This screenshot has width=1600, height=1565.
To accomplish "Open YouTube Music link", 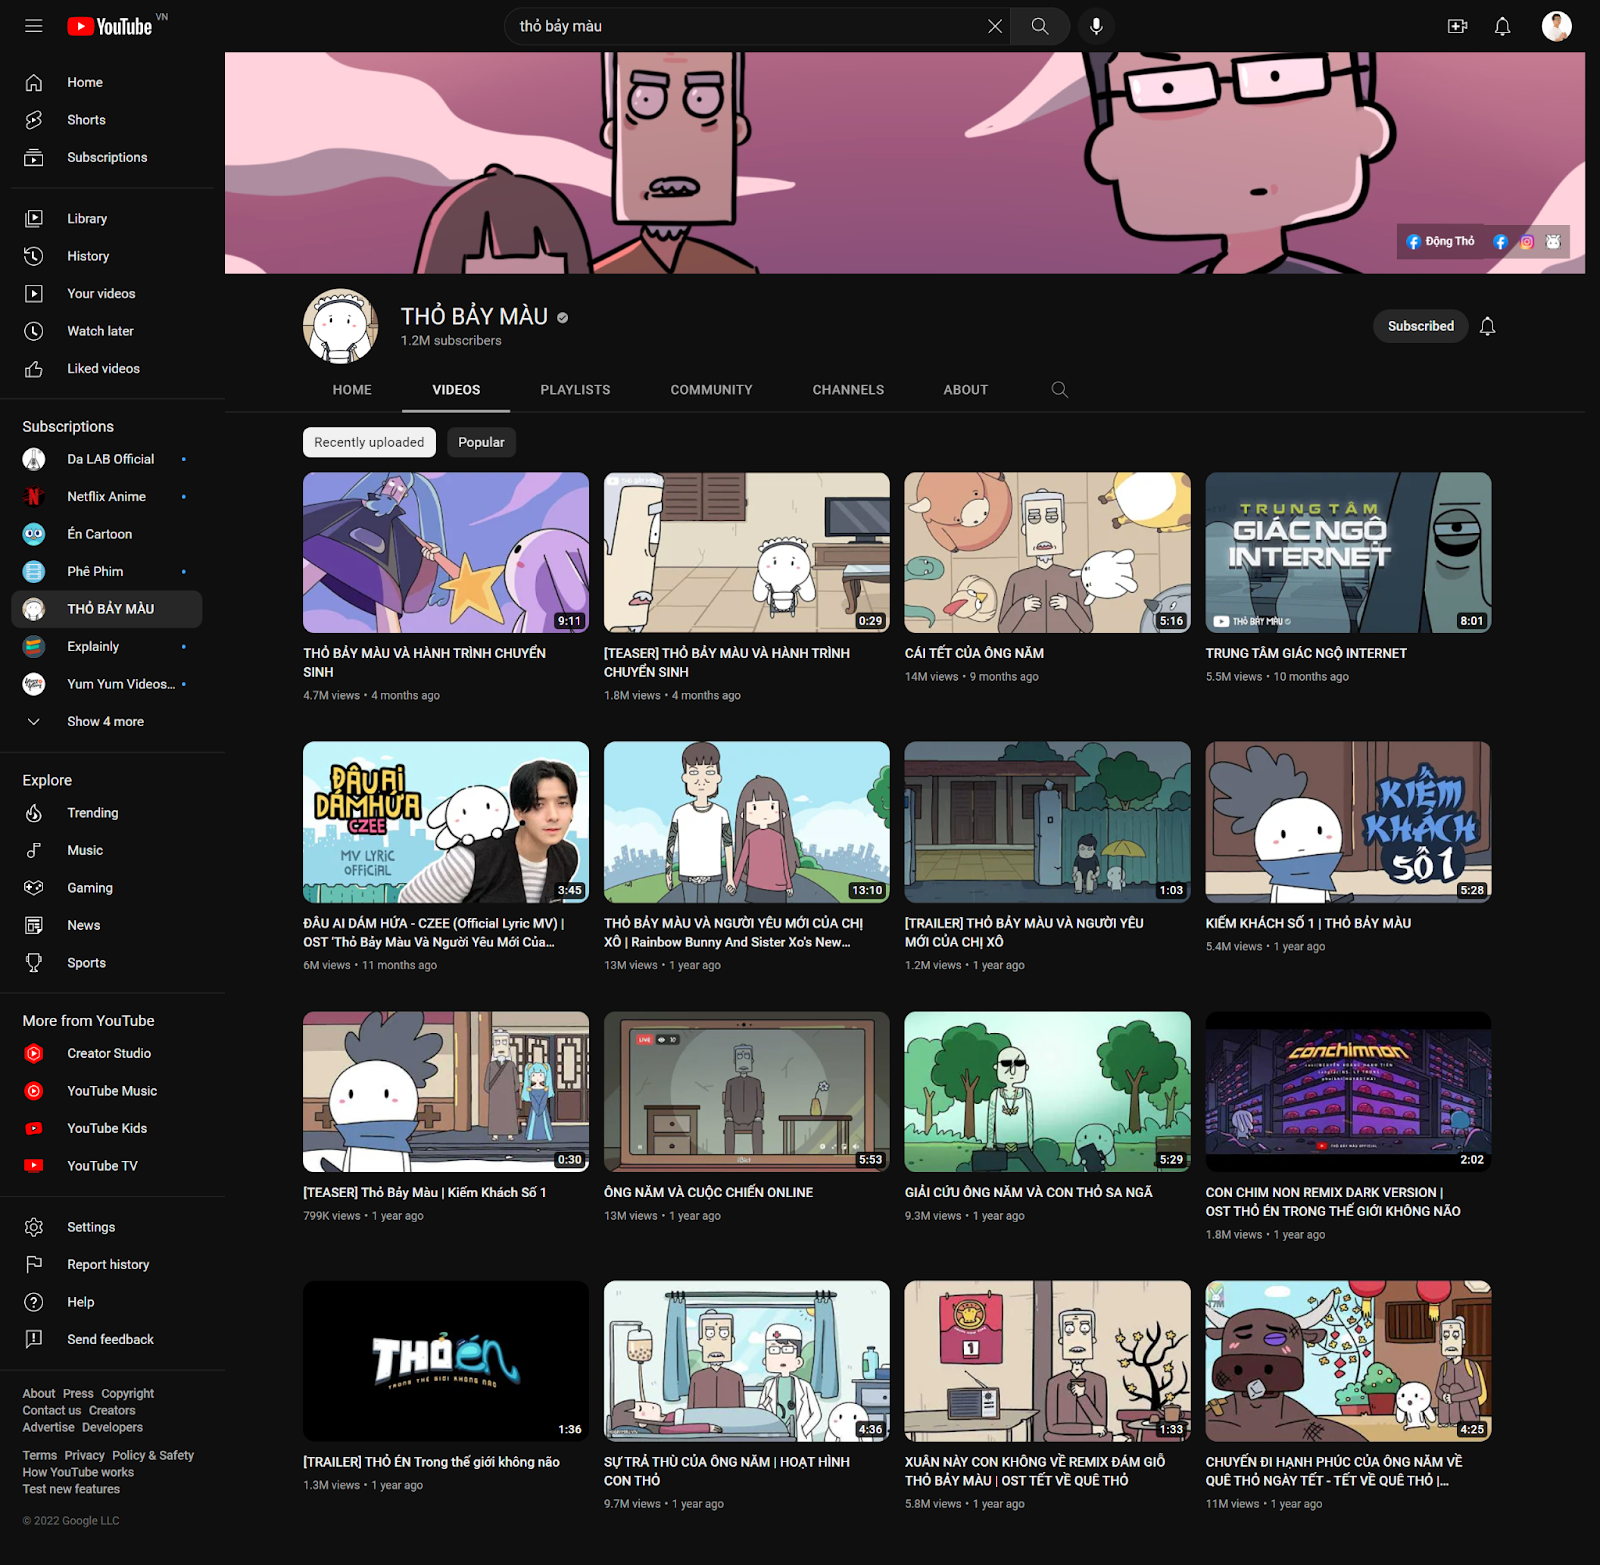I will [106, 1091].
